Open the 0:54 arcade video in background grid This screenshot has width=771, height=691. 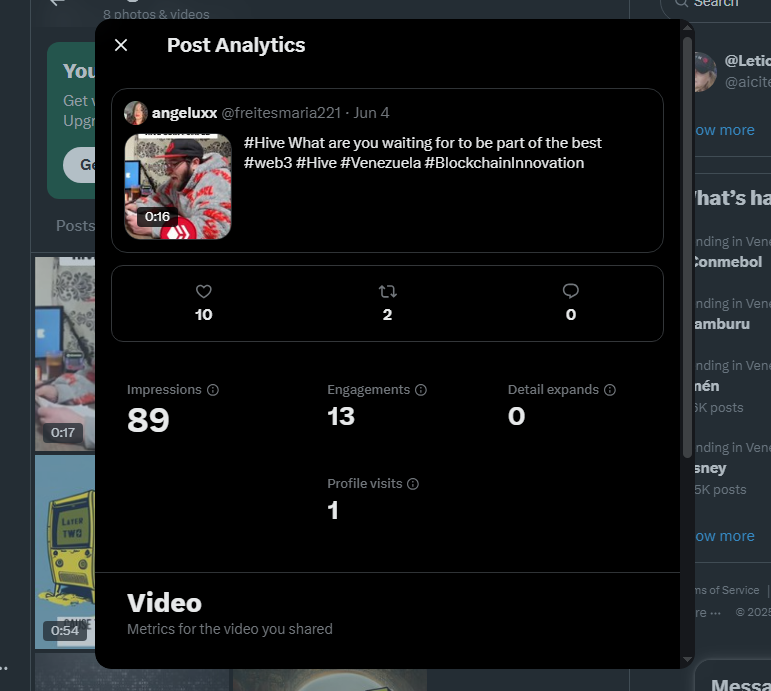tap(64, 552)
